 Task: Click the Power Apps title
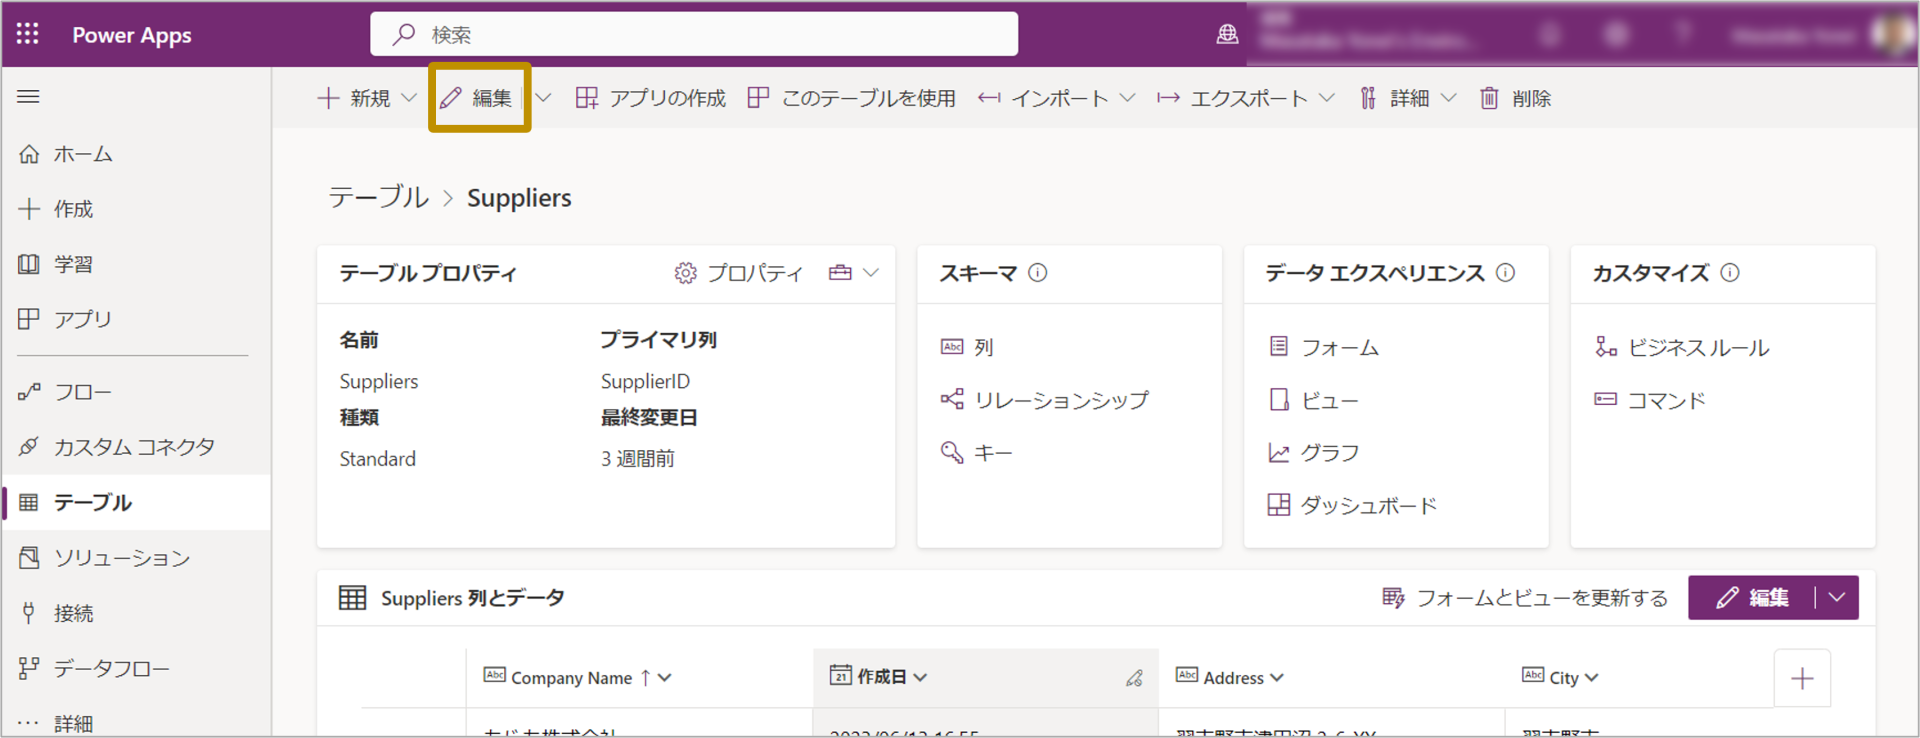click(132, 35)
